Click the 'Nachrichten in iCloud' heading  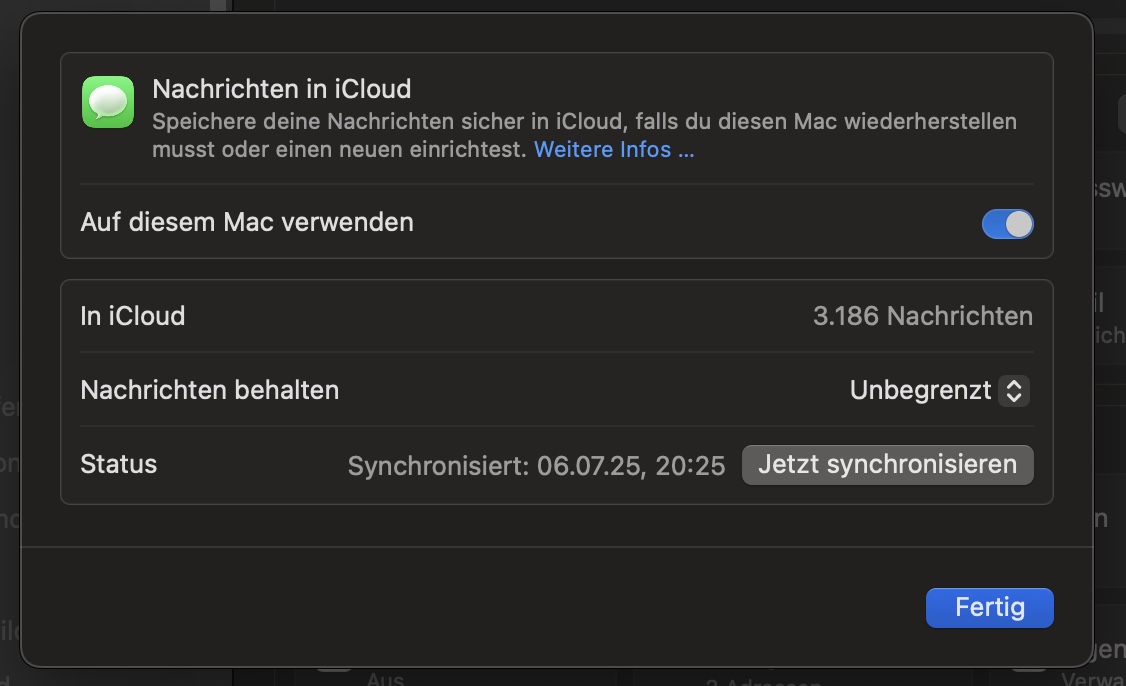click(x=281, y=89)
